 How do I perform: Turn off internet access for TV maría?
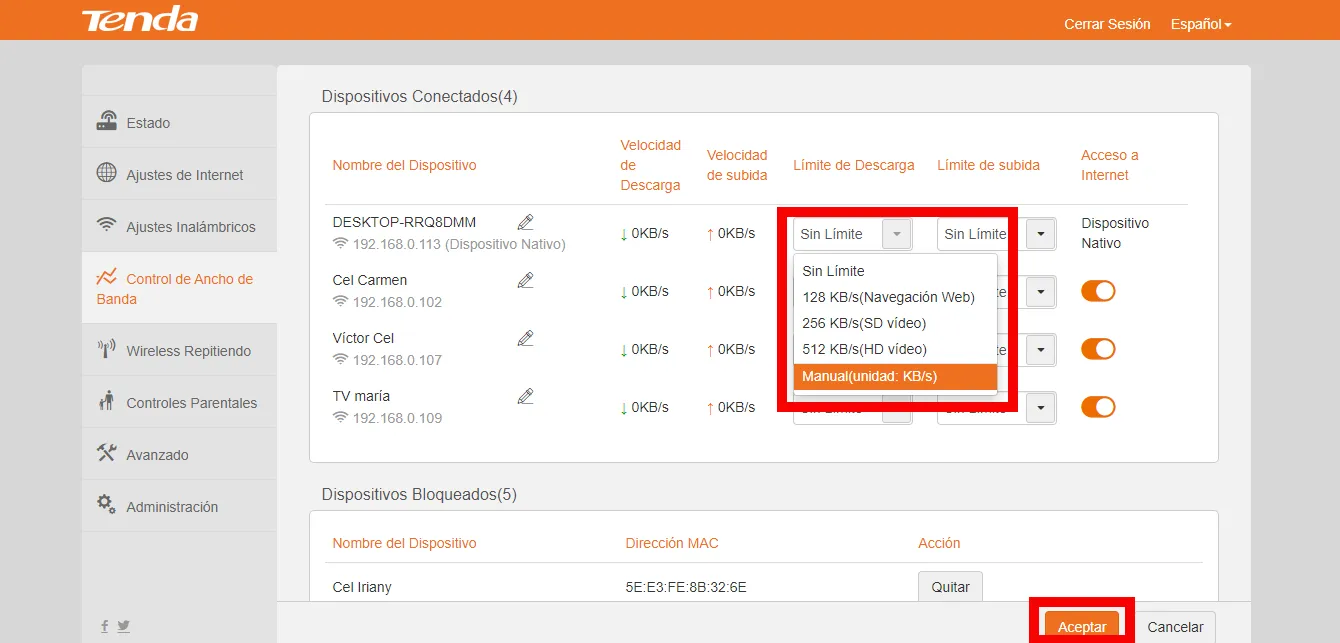click(x=1097, y=407)
